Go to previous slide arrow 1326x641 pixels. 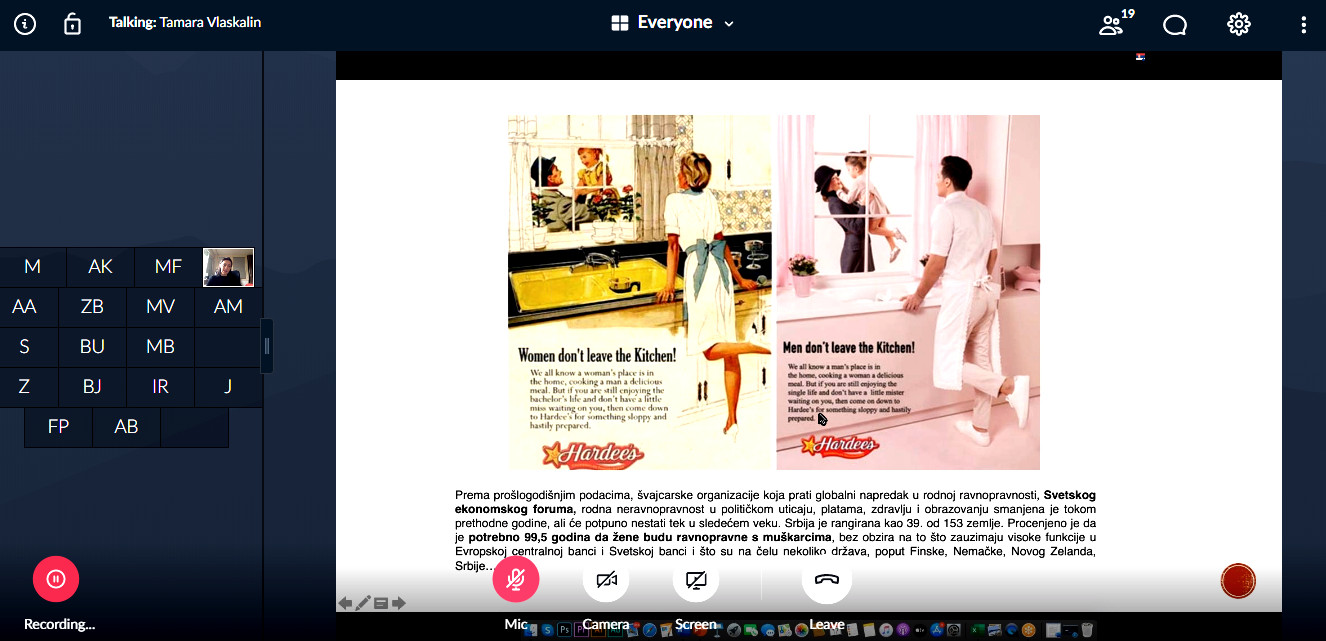coord(345,603)
